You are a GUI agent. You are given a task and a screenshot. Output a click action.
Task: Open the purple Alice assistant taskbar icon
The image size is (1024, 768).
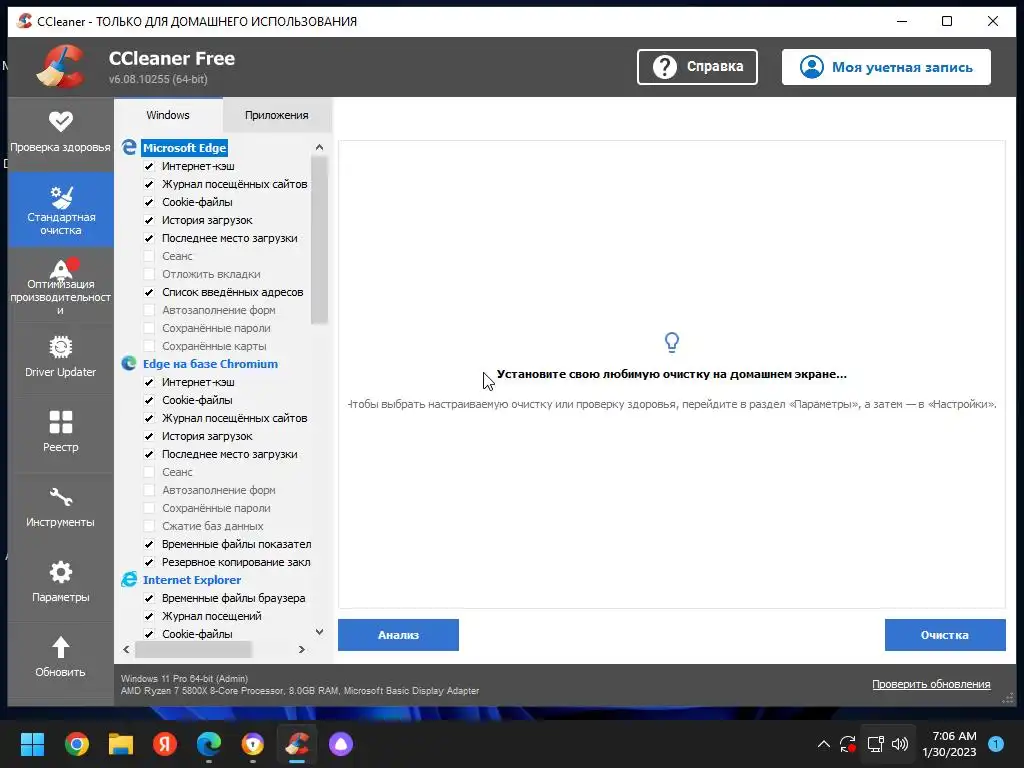point(341,744)
